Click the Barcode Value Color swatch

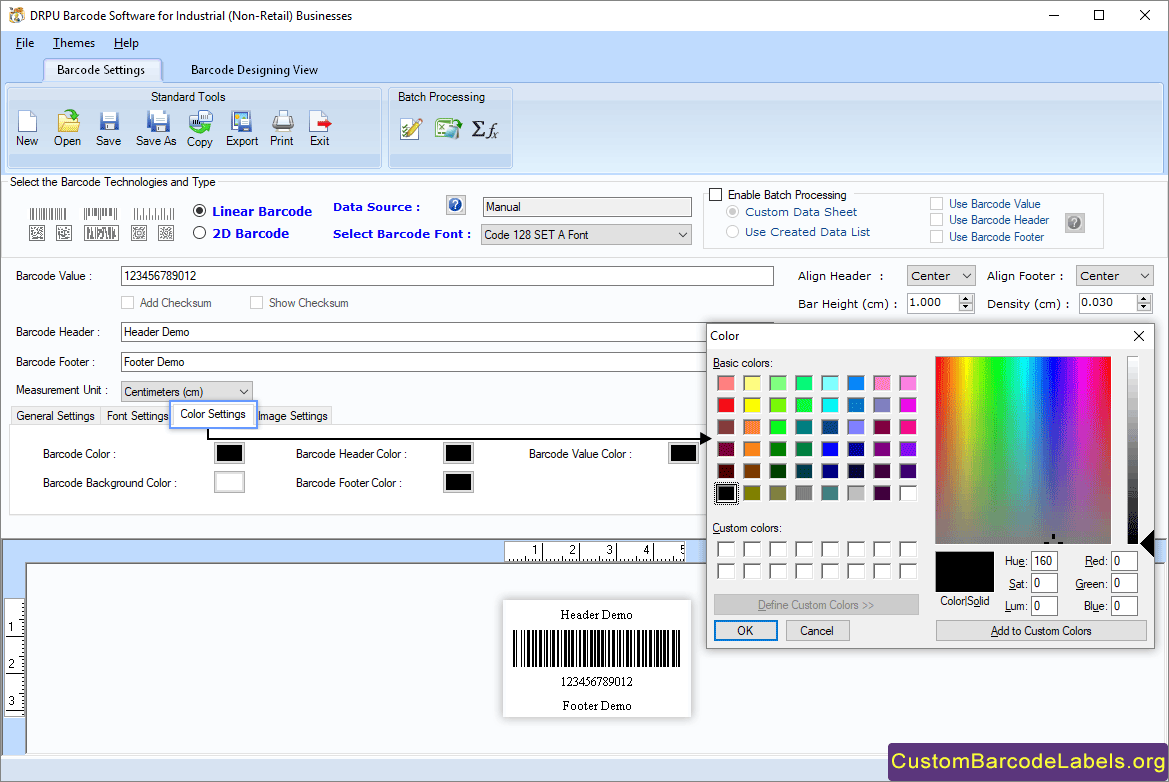click(x=683, y=453)
